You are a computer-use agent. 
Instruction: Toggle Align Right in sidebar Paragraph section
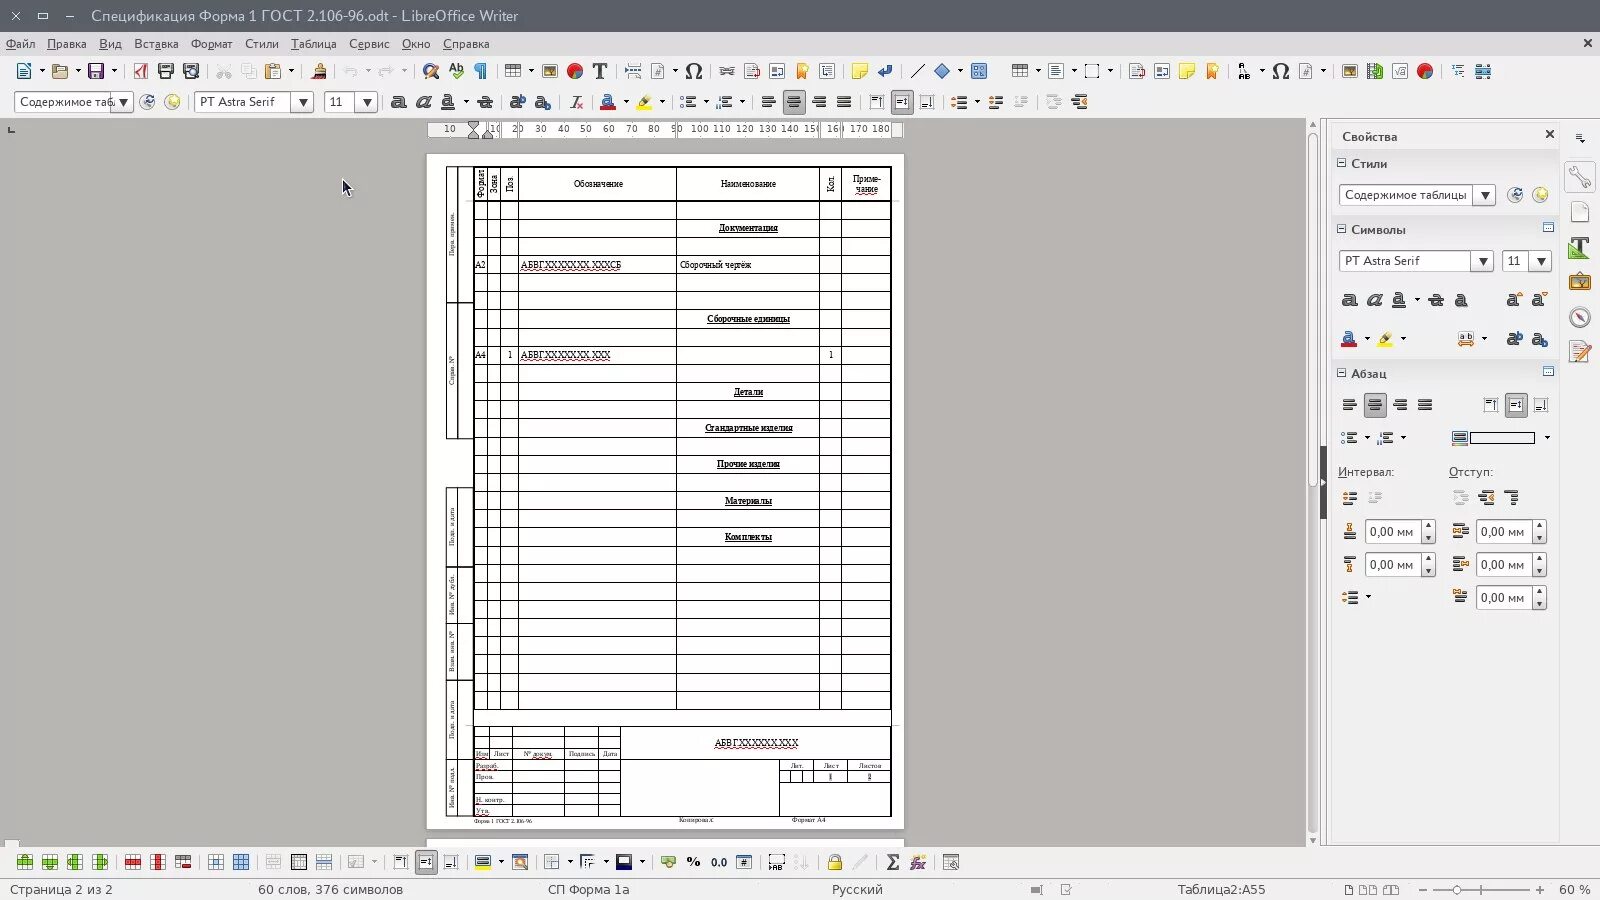[1400, 405]
